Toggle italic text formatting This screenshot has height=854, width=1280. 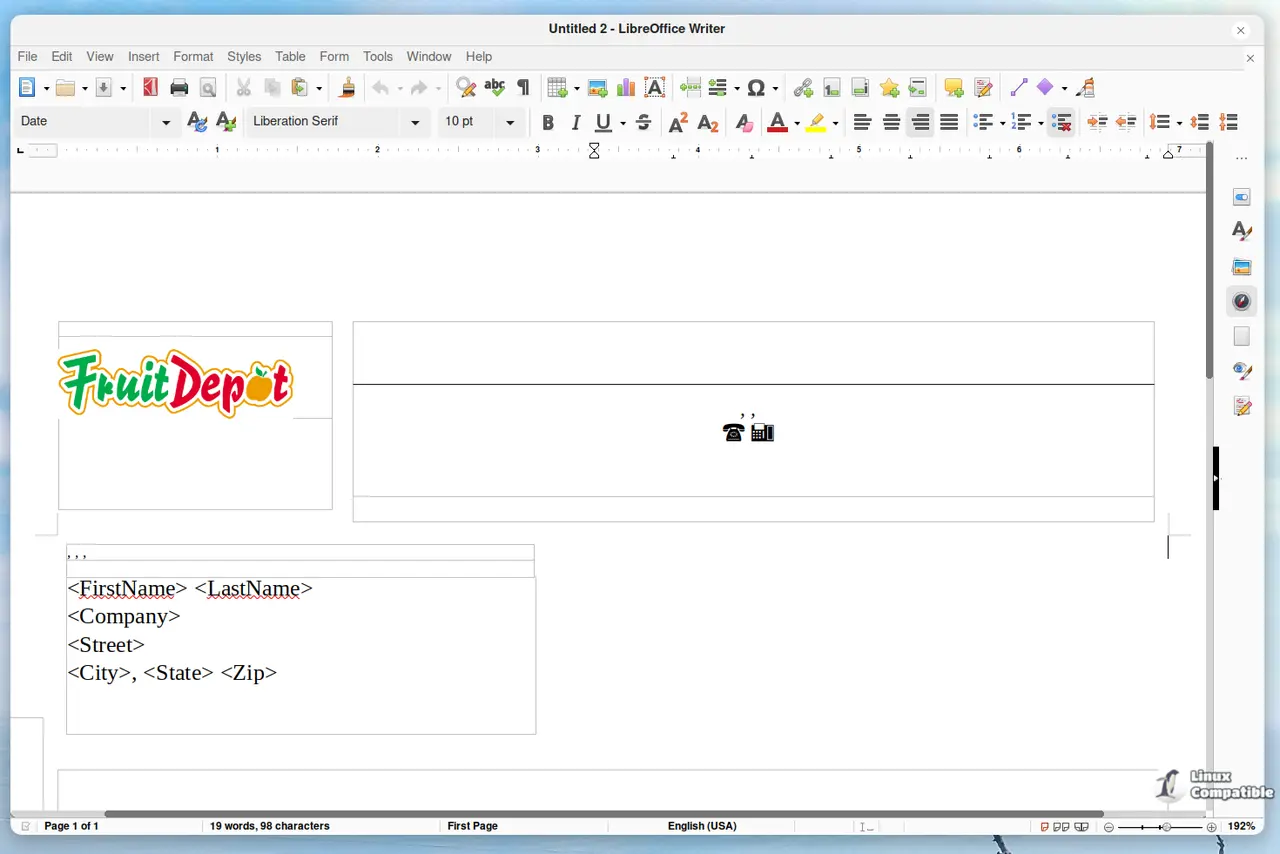pos(576,123)
